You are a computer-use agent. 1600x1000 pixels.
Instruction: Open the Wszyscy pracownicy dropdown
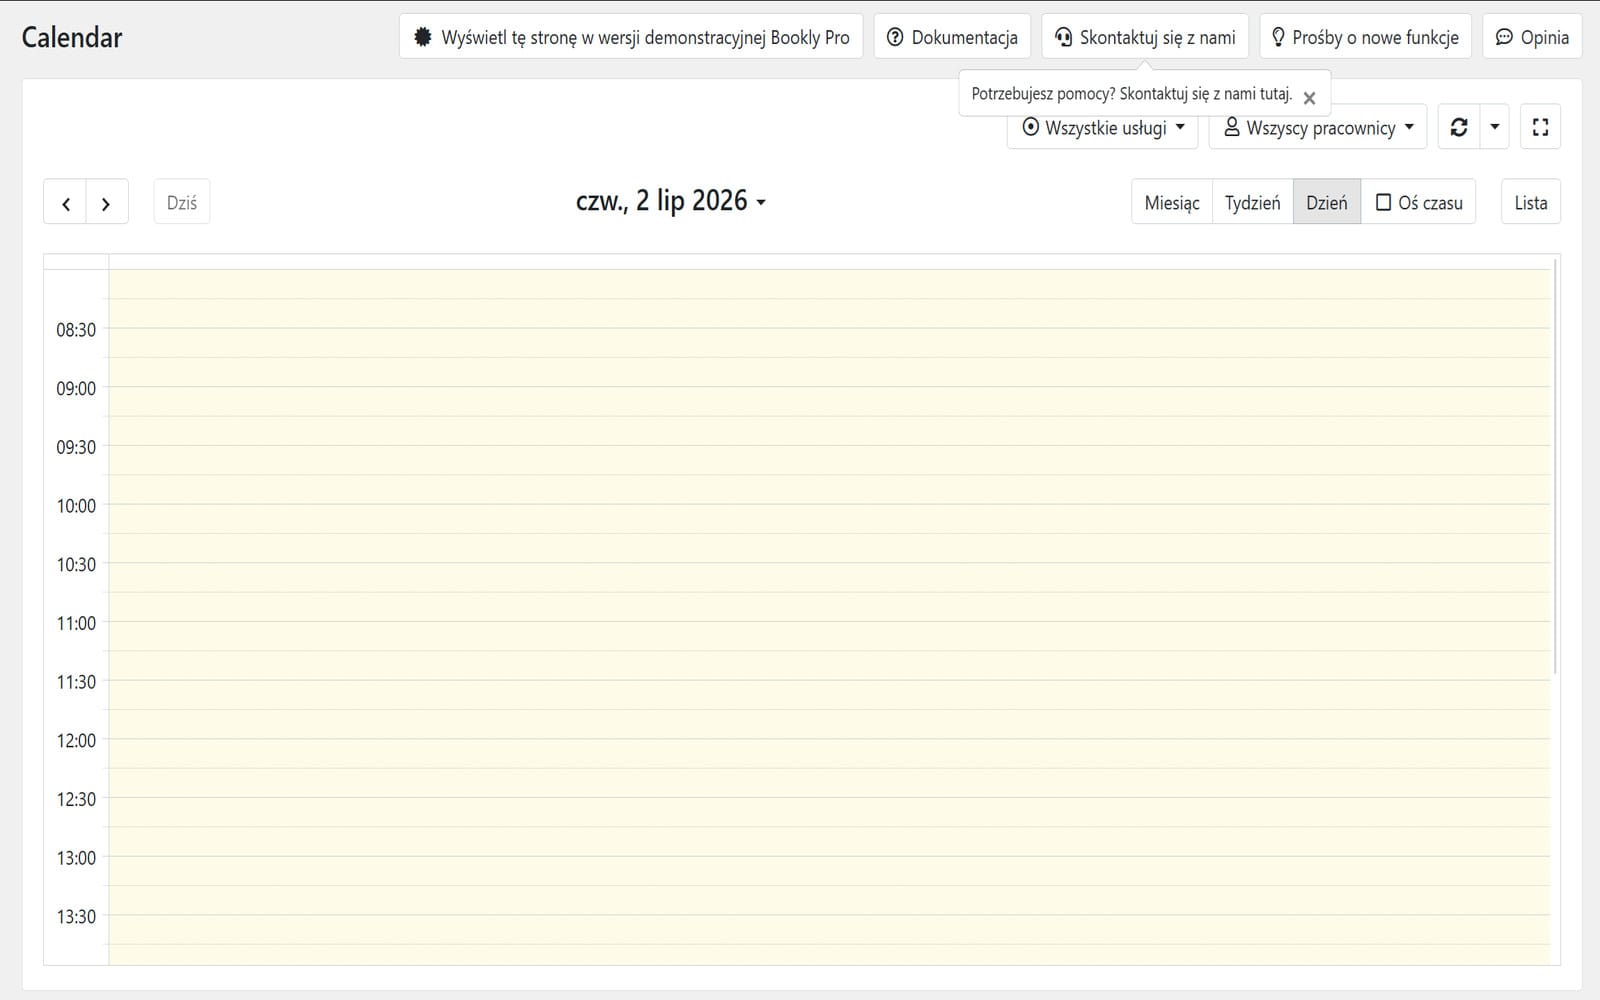[x=1318, y=127]
